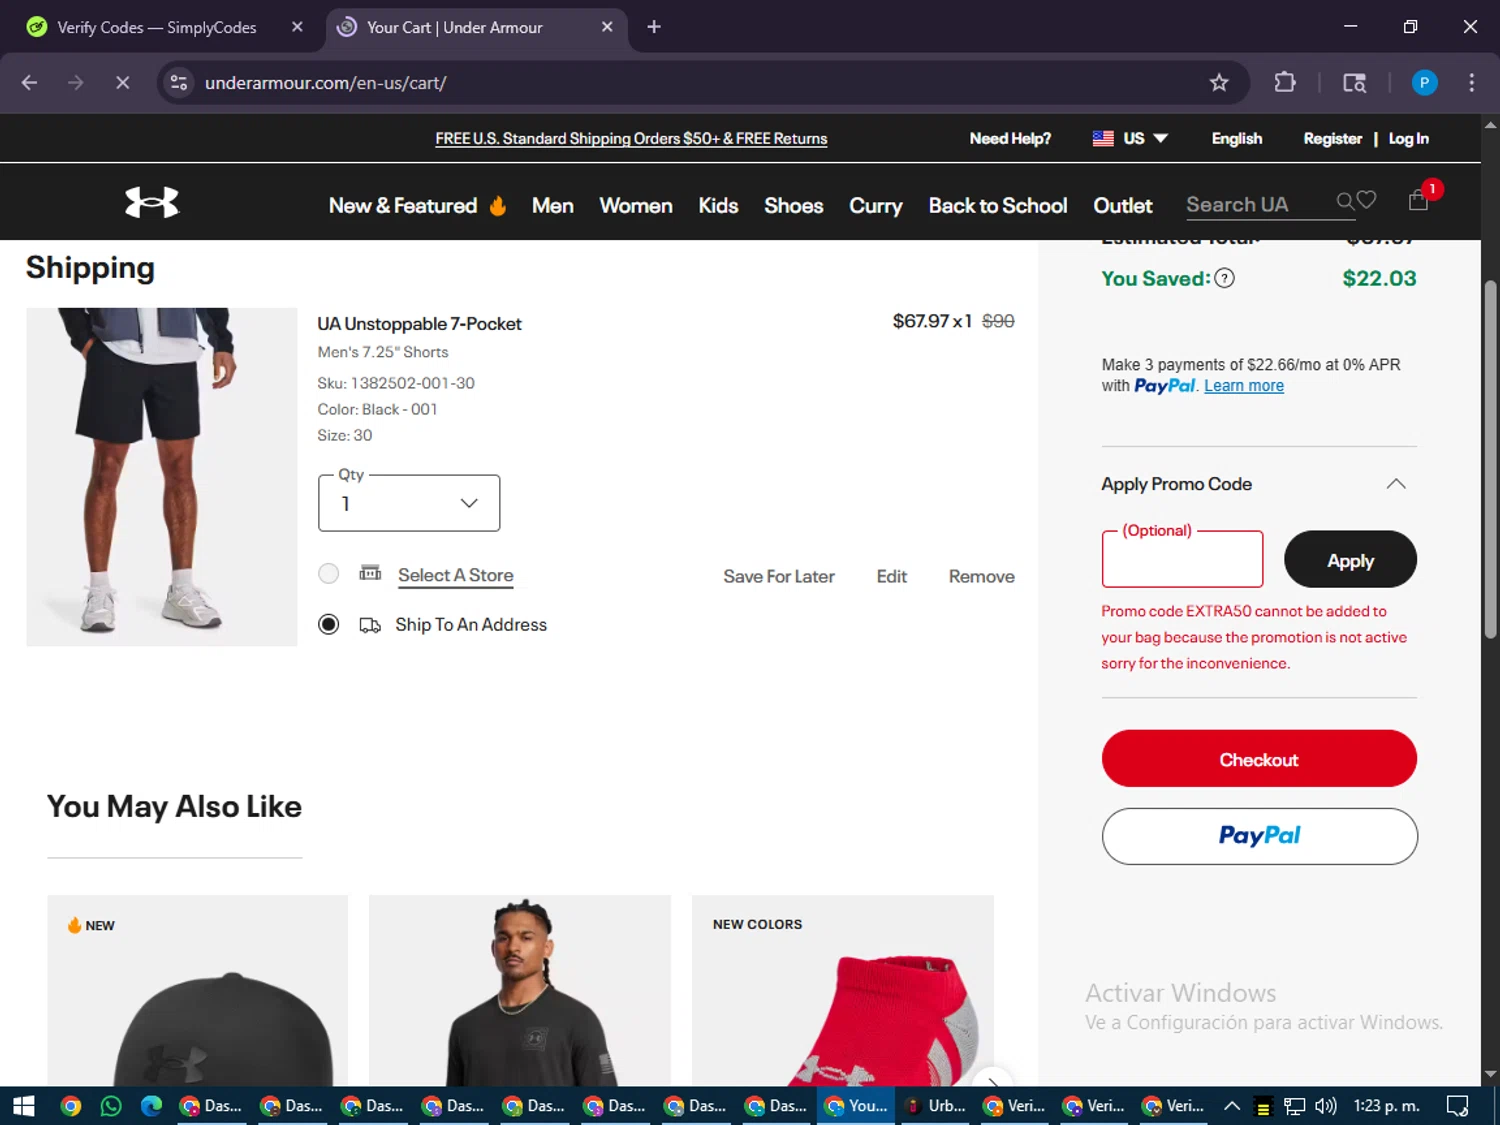Click the red Checkout button

point(1259,759)
